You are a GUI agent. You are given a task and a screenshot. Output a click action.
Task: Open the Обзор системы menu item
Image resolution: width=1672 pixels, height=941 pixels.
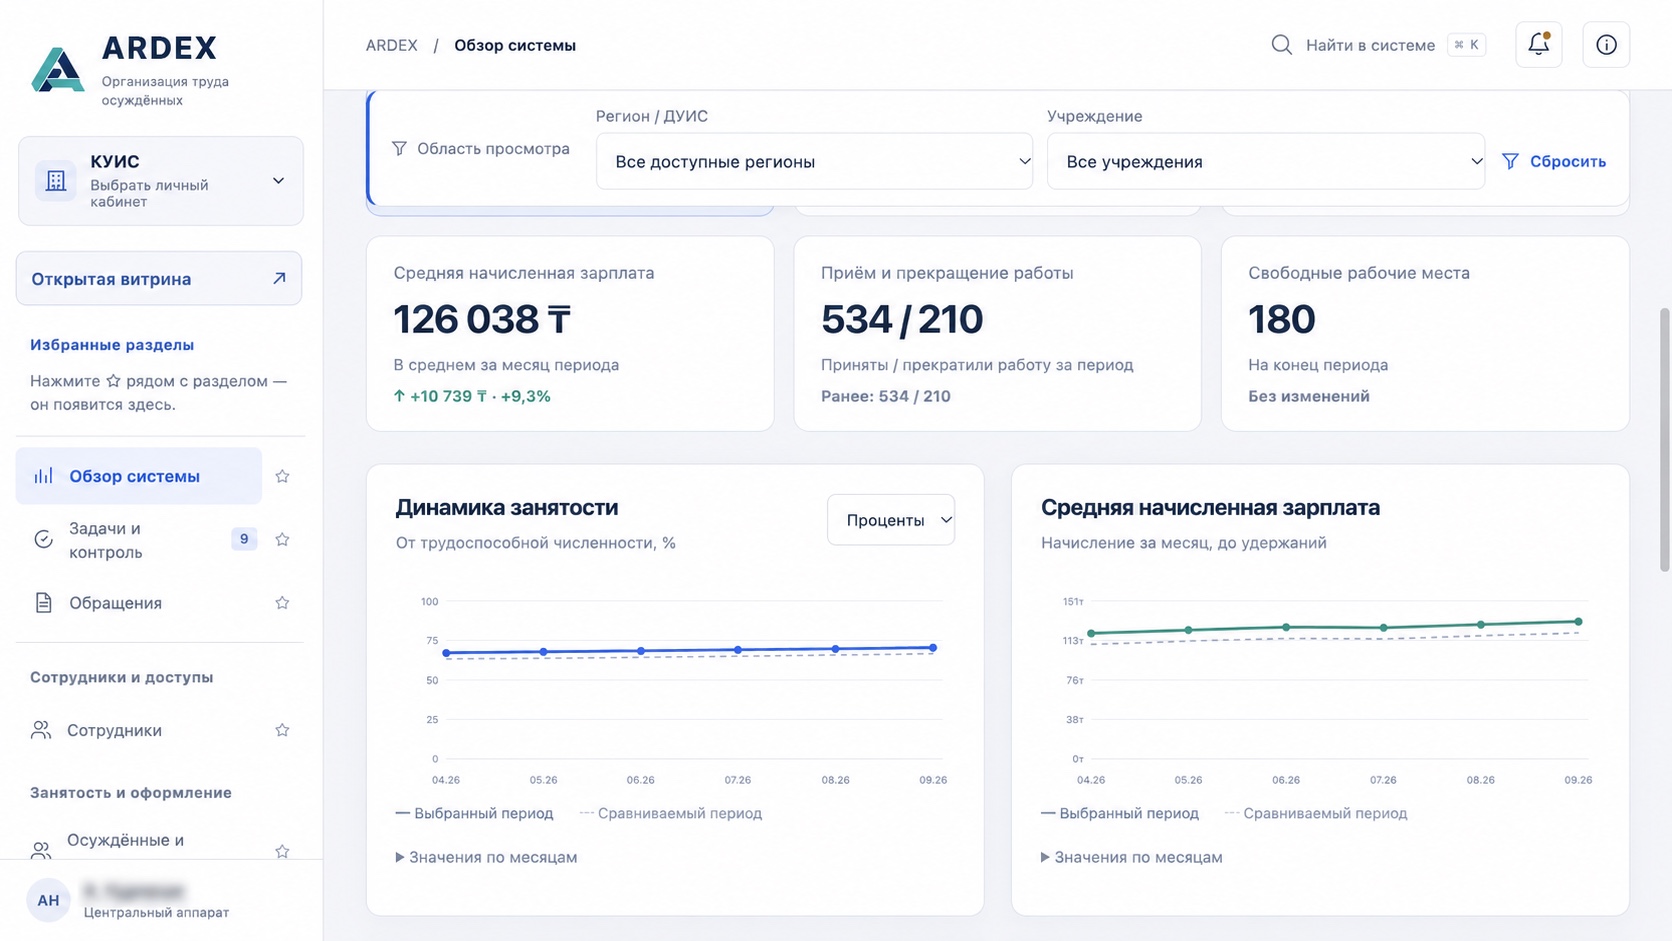(x=139, y=476)
